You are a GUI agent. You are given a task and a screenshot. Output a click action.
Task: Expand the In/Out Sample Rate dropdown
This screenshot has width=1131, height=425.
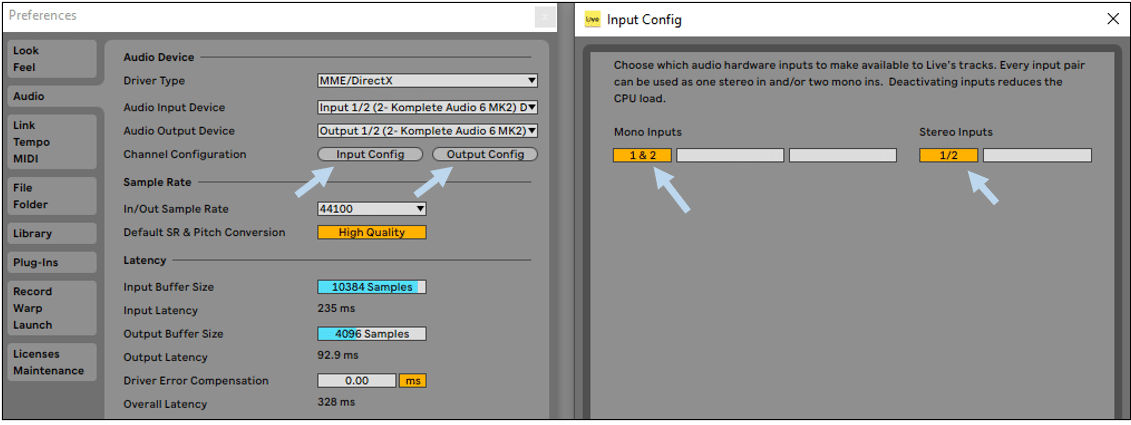pyautogui.click(x=372, y=209)
